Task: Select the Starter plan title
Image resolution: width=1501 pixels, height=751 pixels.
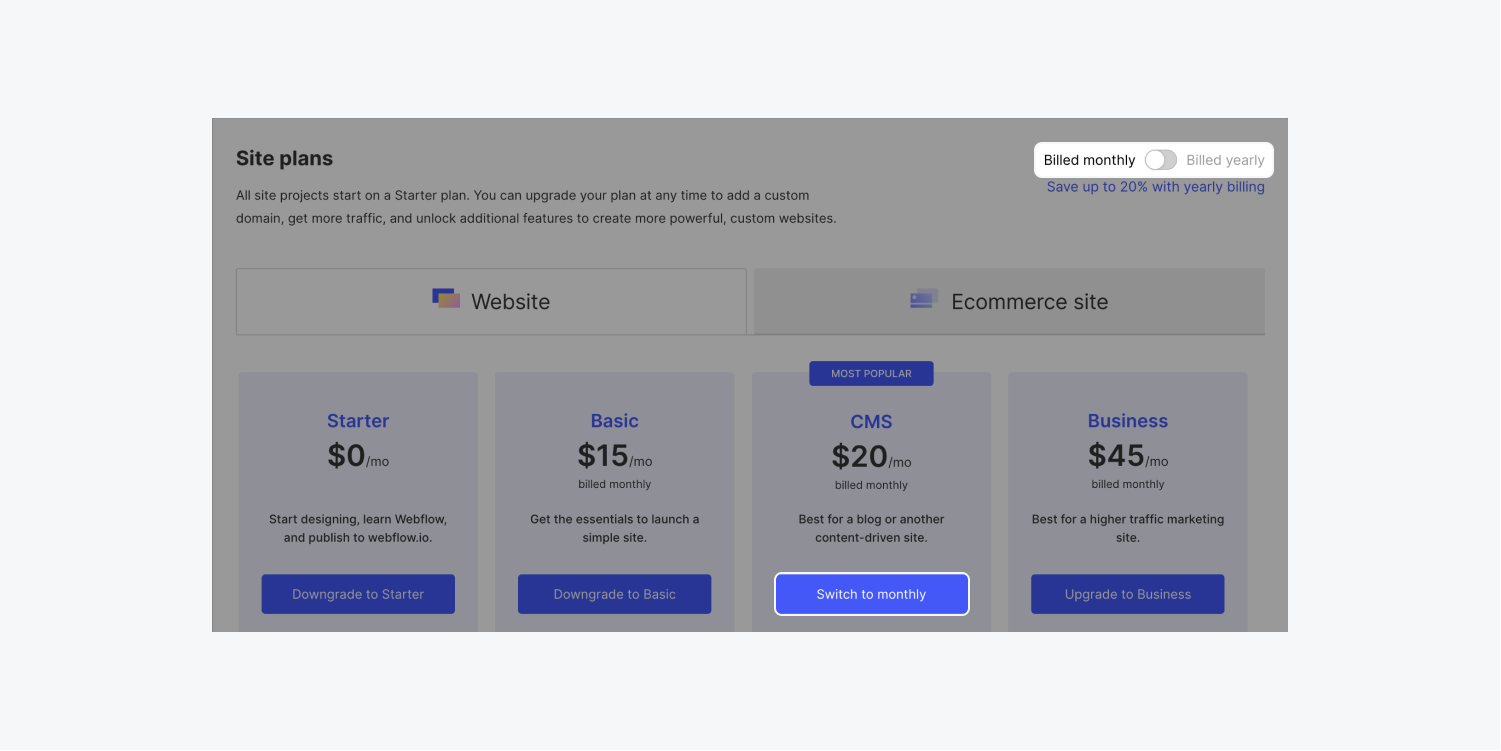Action: click(358, 421)
